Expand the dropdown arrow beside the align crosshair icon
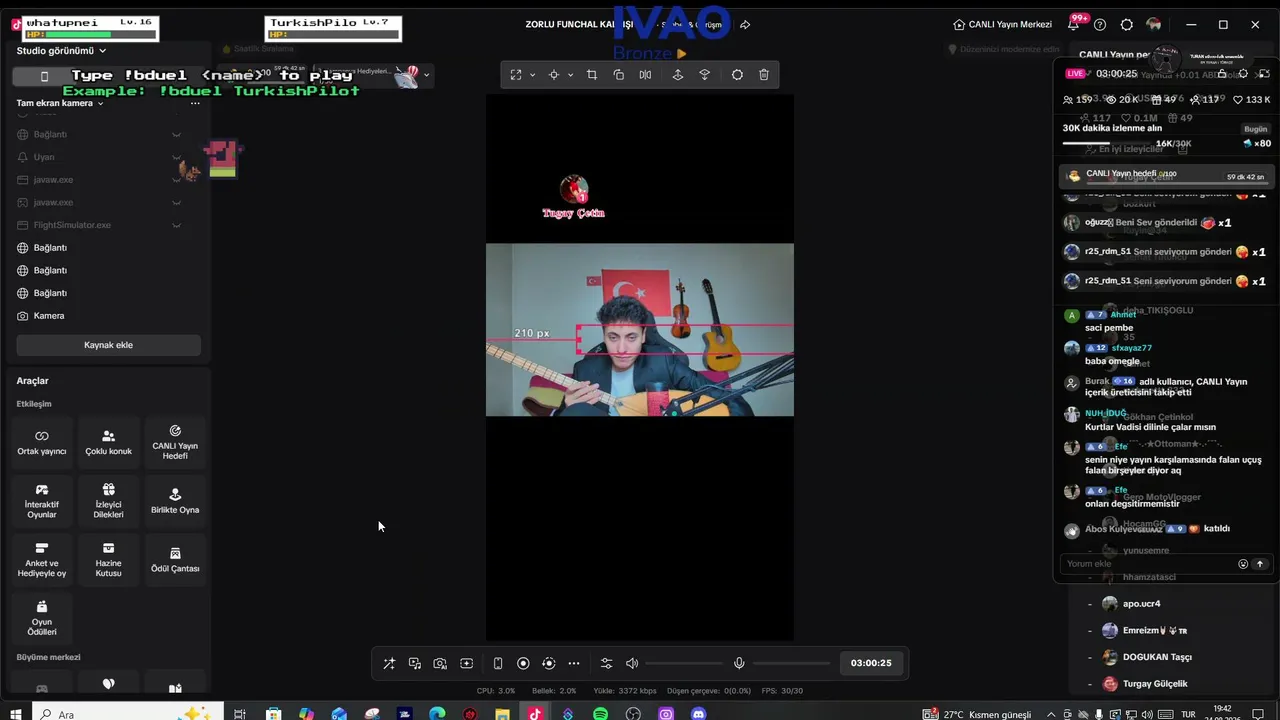Viewport: 1280px width, 720px height. click(571, 75)
